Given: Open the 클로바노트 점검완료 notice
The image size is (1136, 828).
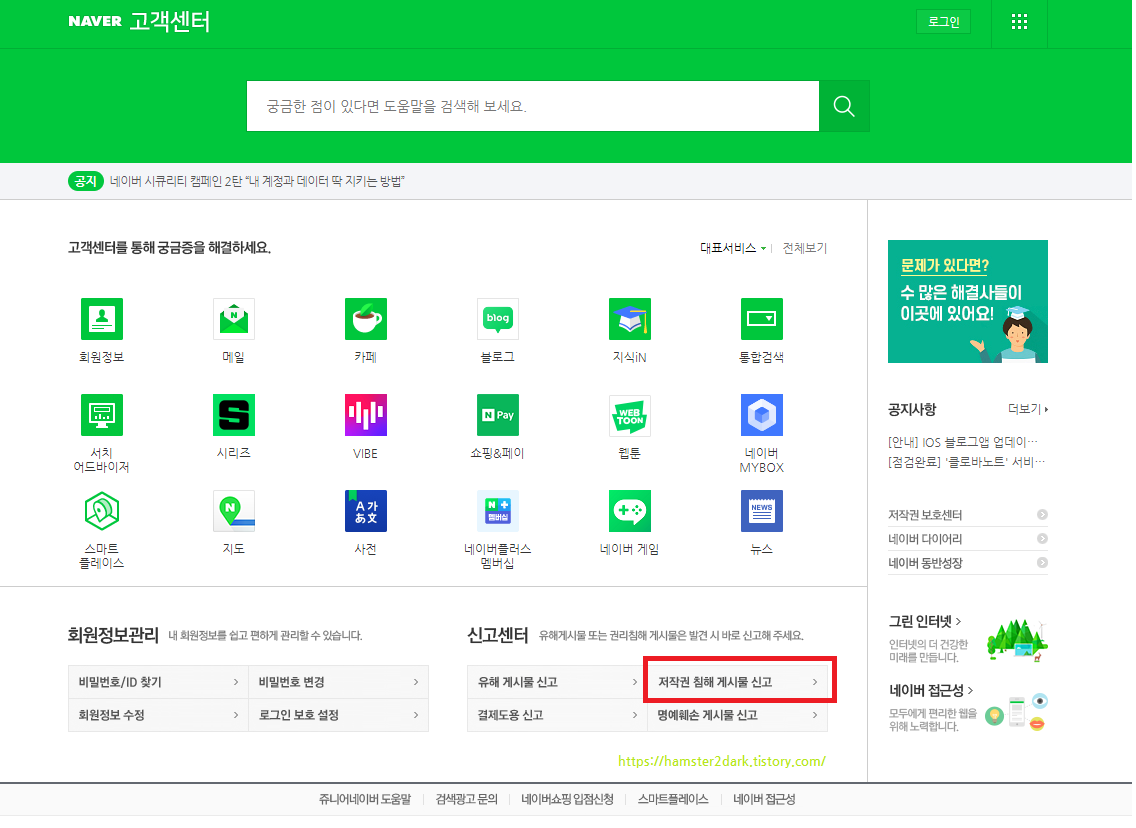Looking at the screenshot, I should 966,463.
